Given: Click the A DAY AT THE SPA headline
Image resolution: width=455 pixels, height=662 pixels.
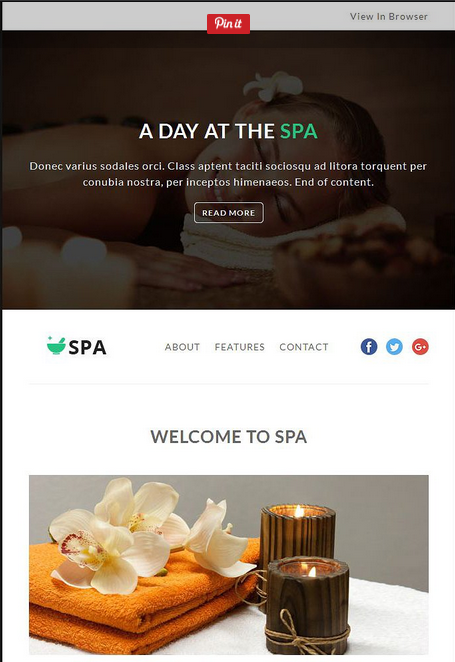Looking at the screenshot, I should click(228, 131).
